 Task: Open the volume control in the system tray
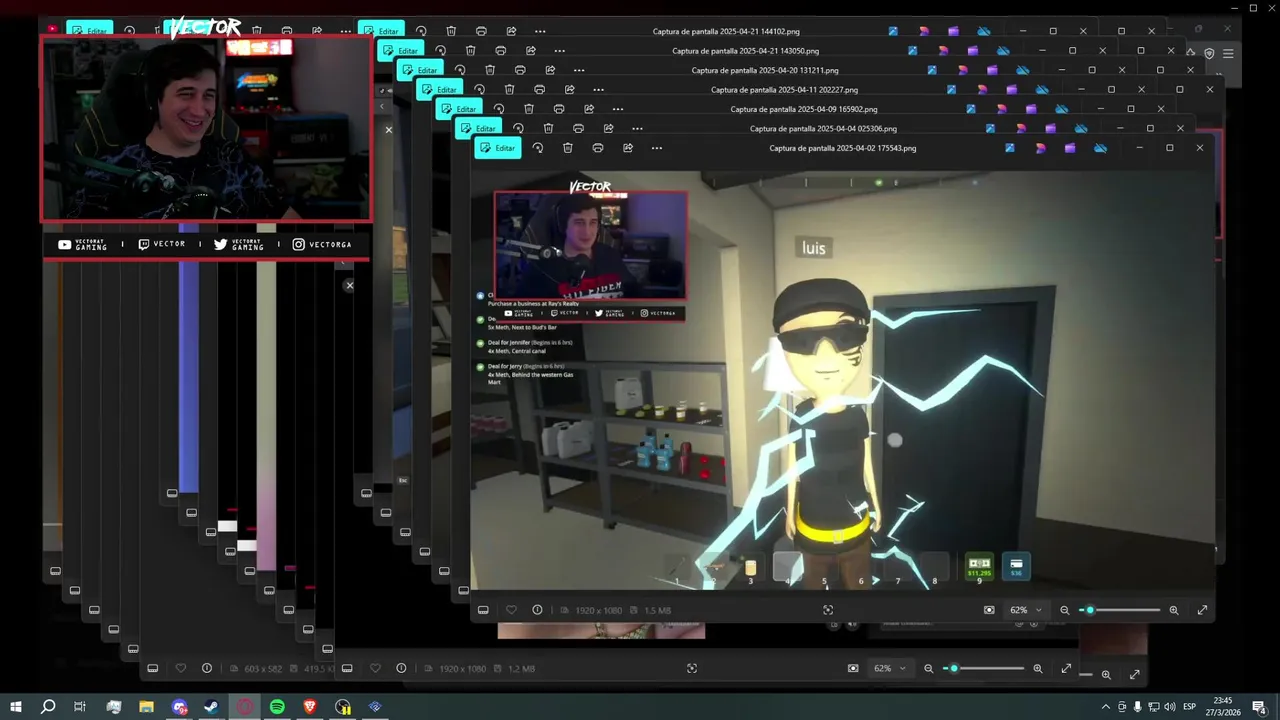pyautogui.click(x=1170, y=707)
